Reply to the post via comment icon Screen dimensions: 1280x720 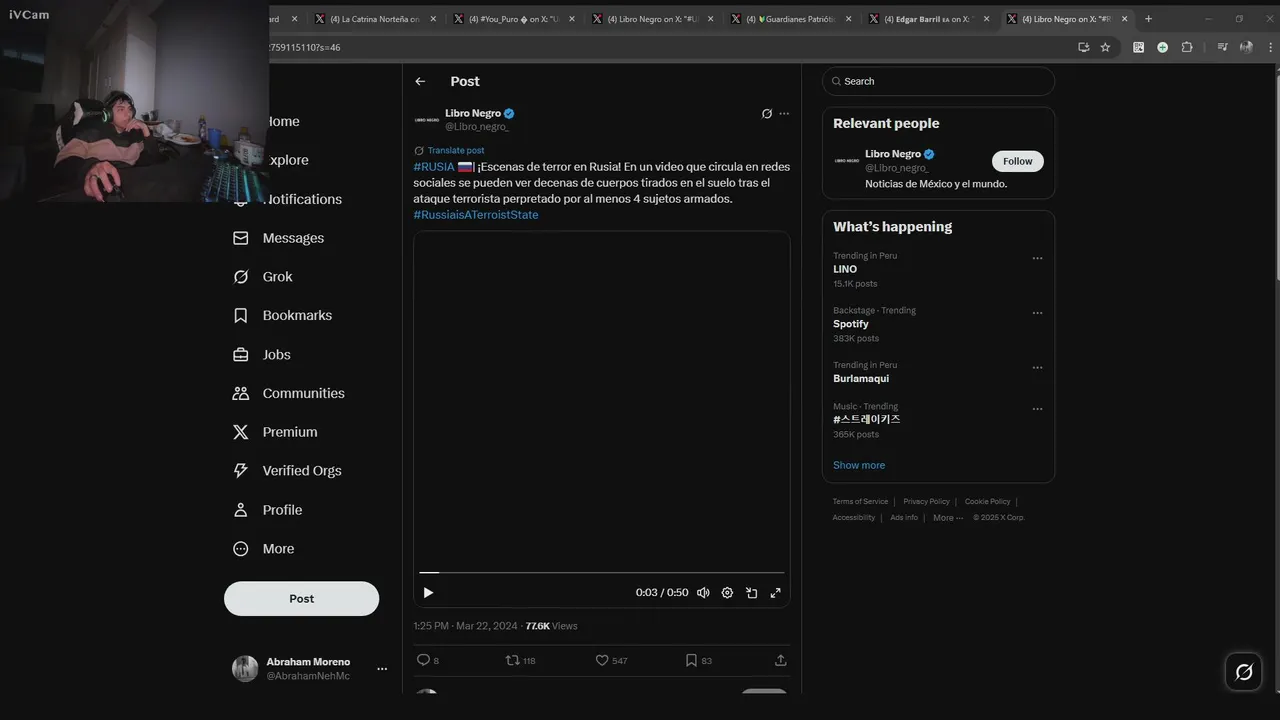pyautogui.click(x=423, y=660)
